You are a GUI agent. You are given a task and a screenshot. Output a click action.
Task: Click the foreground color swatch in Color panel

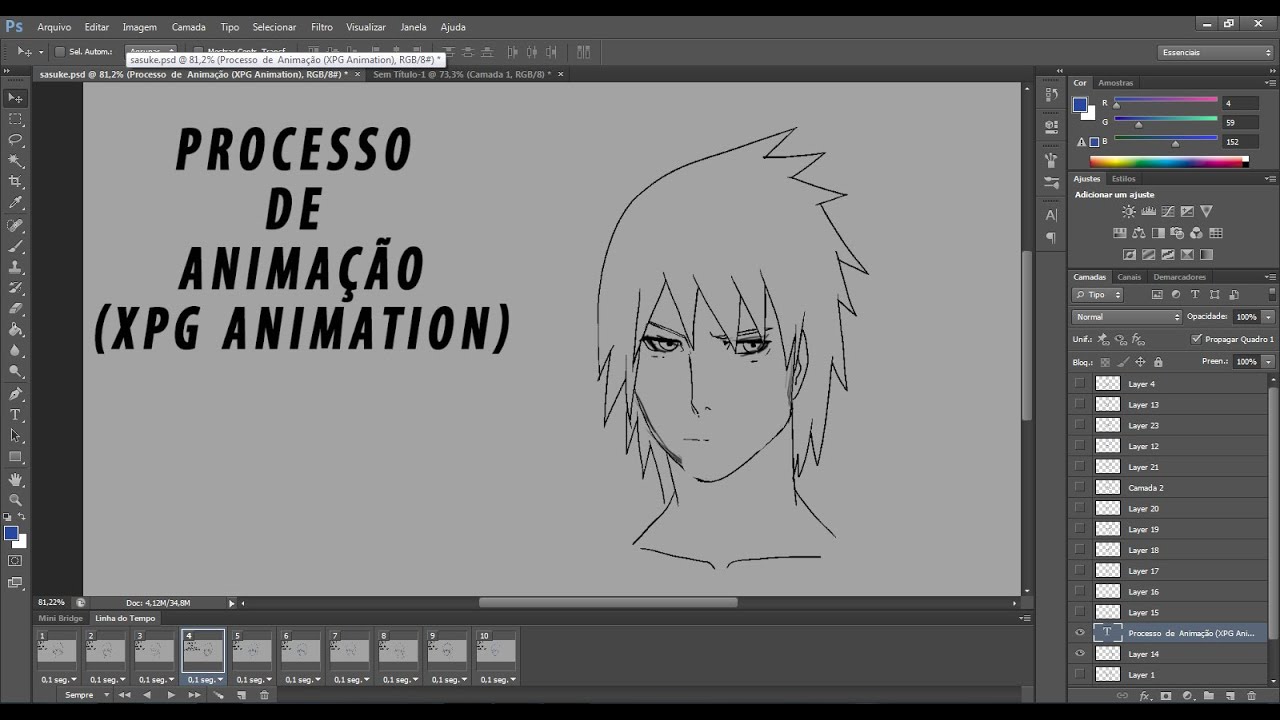click(x=1080, y=104)
